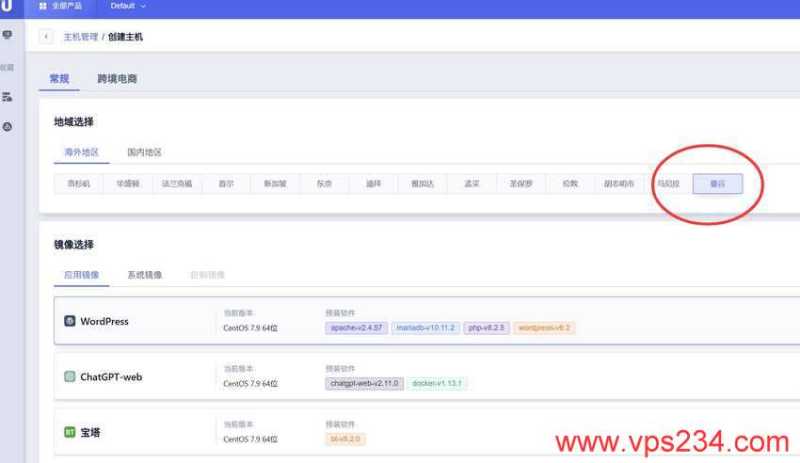Click the ChatGPT-web logo icon
The width and height of the screenshot is (800, 463).
pyautogui.click(x=70, y=377)
